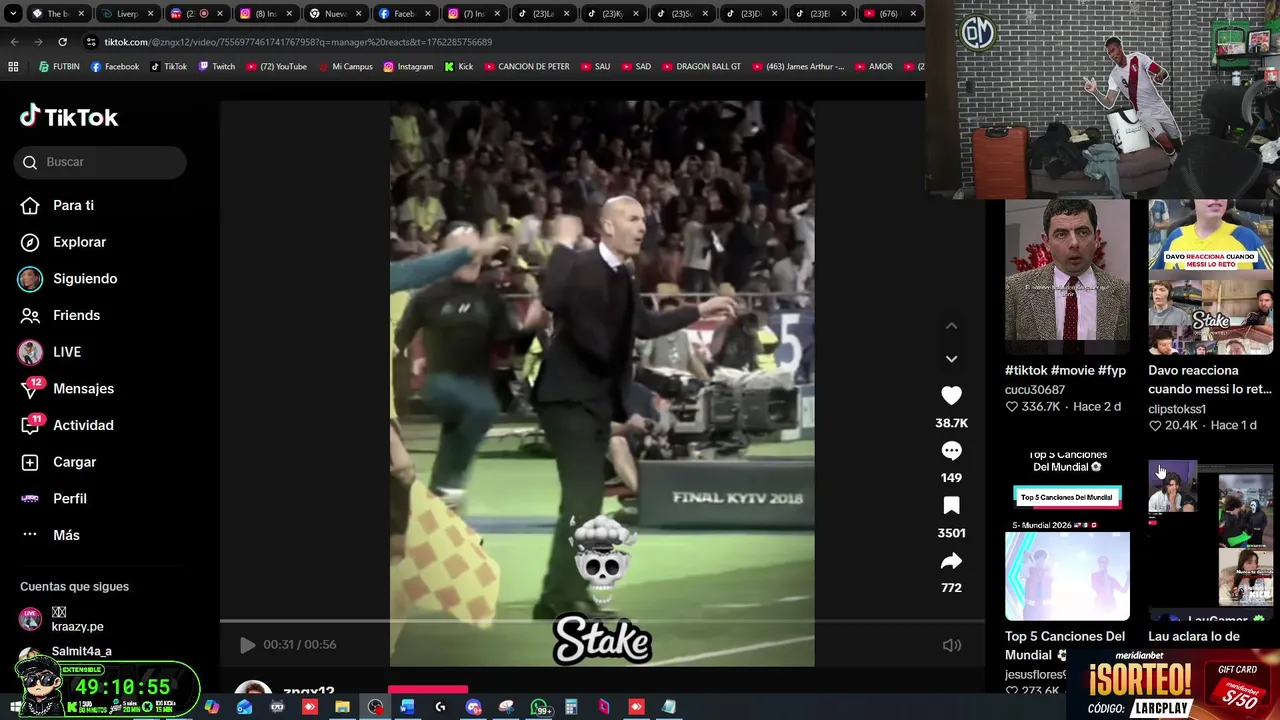
Task: Share the video using the arrow icon
Action: (951, 561)
